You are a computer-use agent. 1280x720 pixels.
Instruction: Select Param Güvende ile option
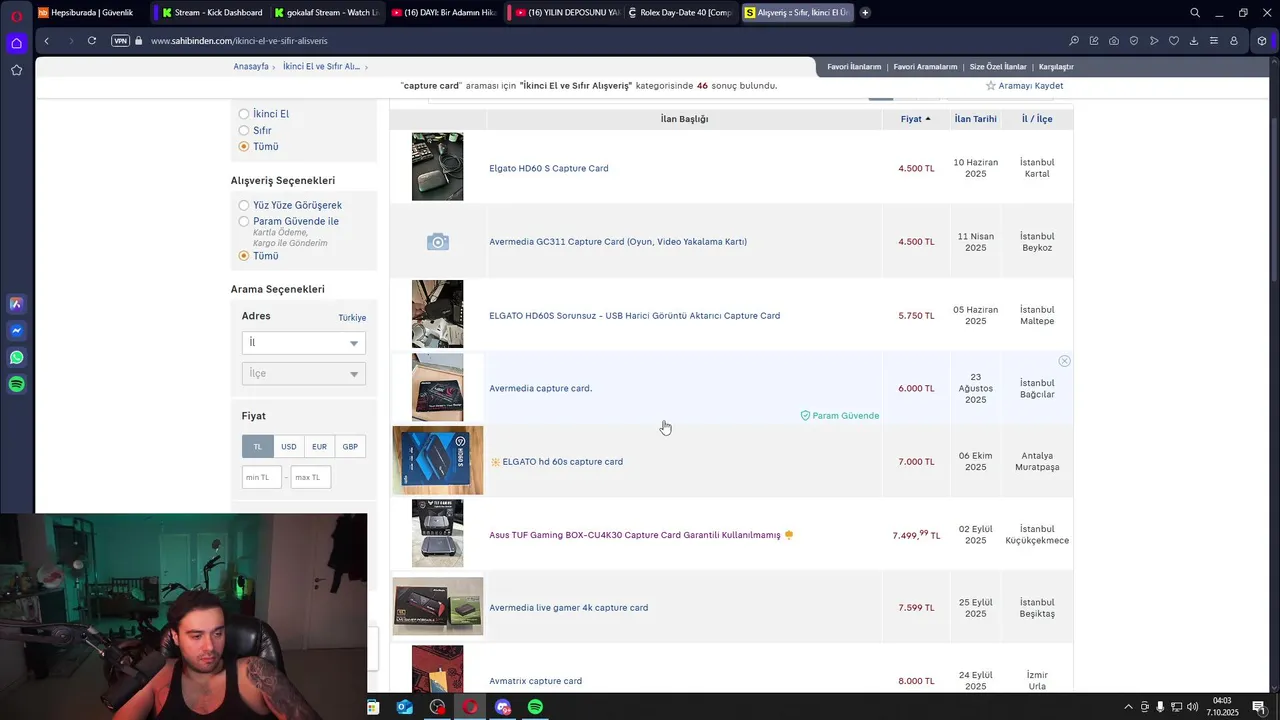244,221
